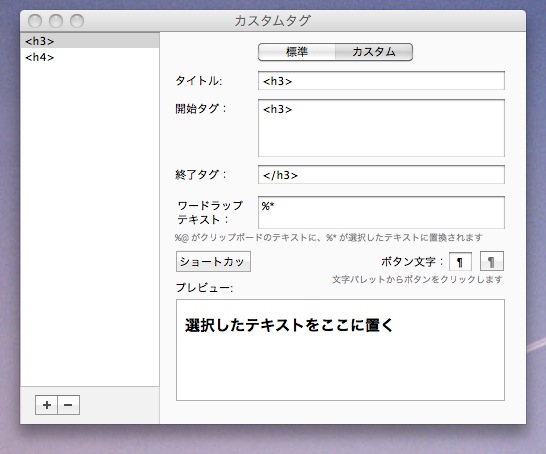Remove selected tag with minus button
Viewport: 546px width, 454px height.
[x=69, y=405]
